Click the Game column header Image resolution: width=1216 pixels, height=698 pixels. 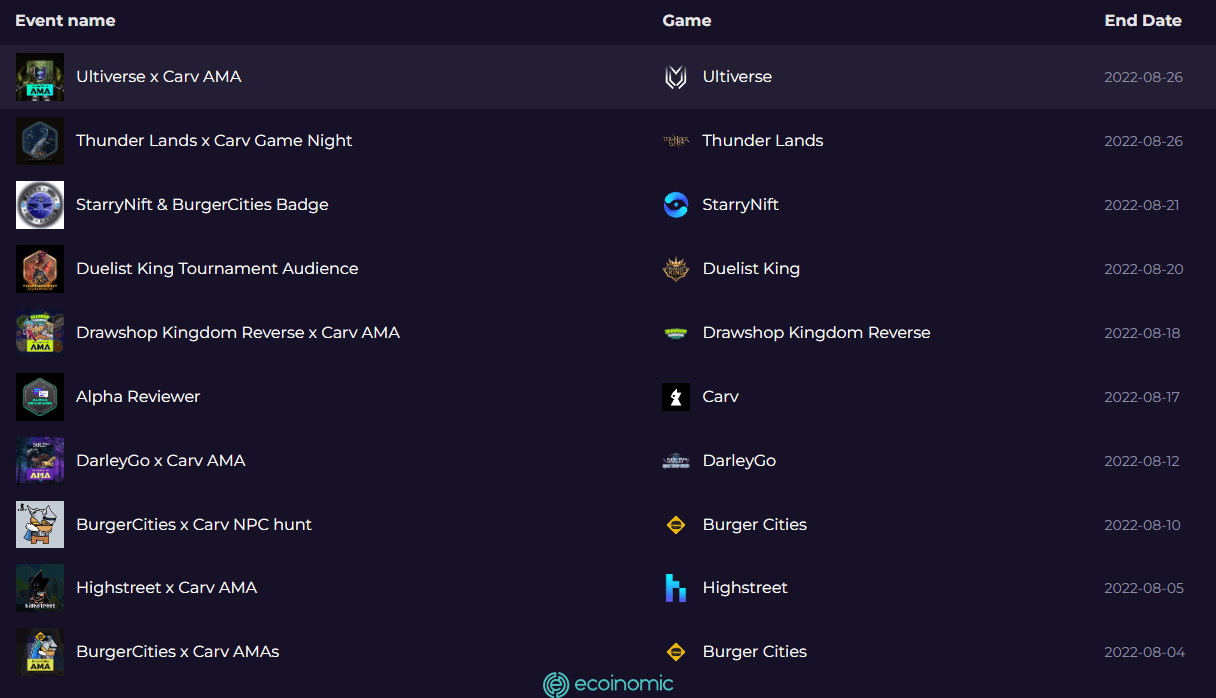(687, 20)
